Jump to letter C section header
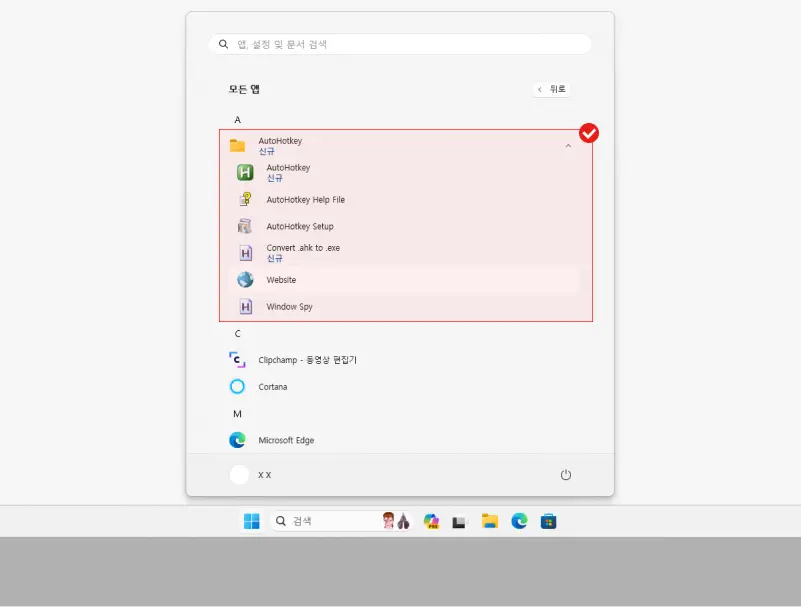 238,334
